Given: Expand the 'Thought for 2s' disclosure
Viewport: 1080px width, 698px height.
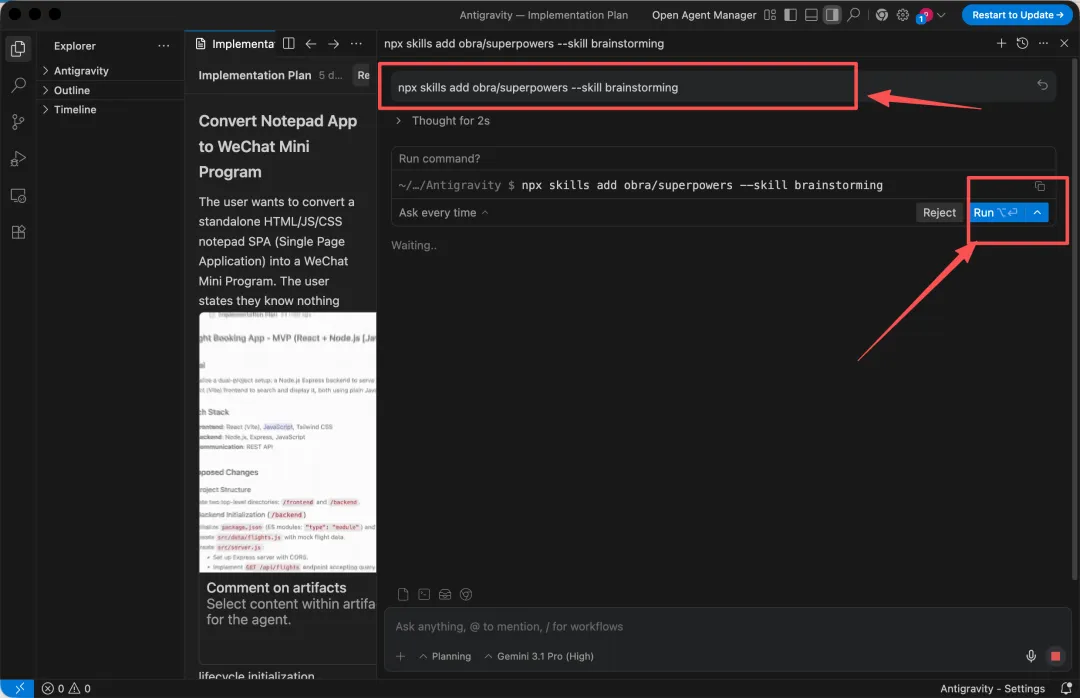Looking at the screenshot, I should 443,121.
